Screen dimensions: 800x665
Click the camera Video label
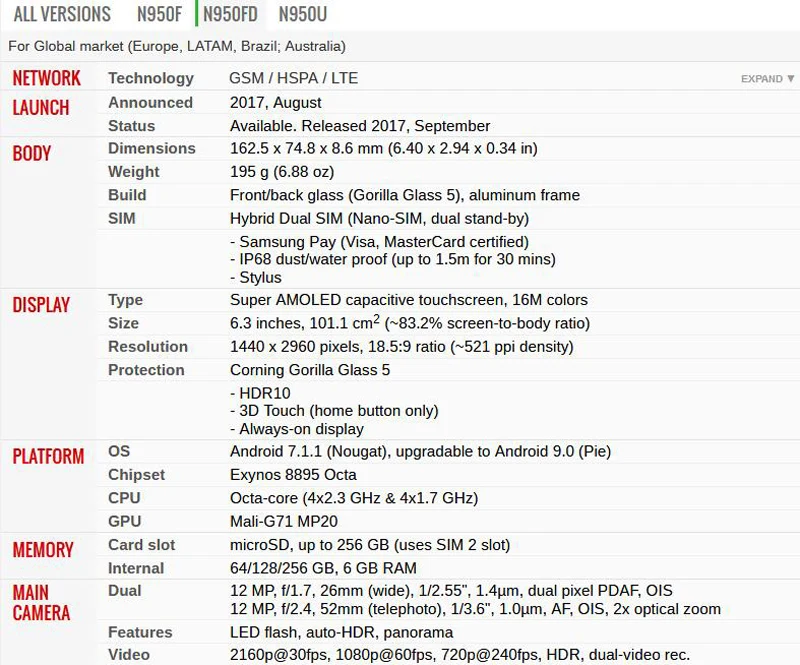[x=129, y=655]
